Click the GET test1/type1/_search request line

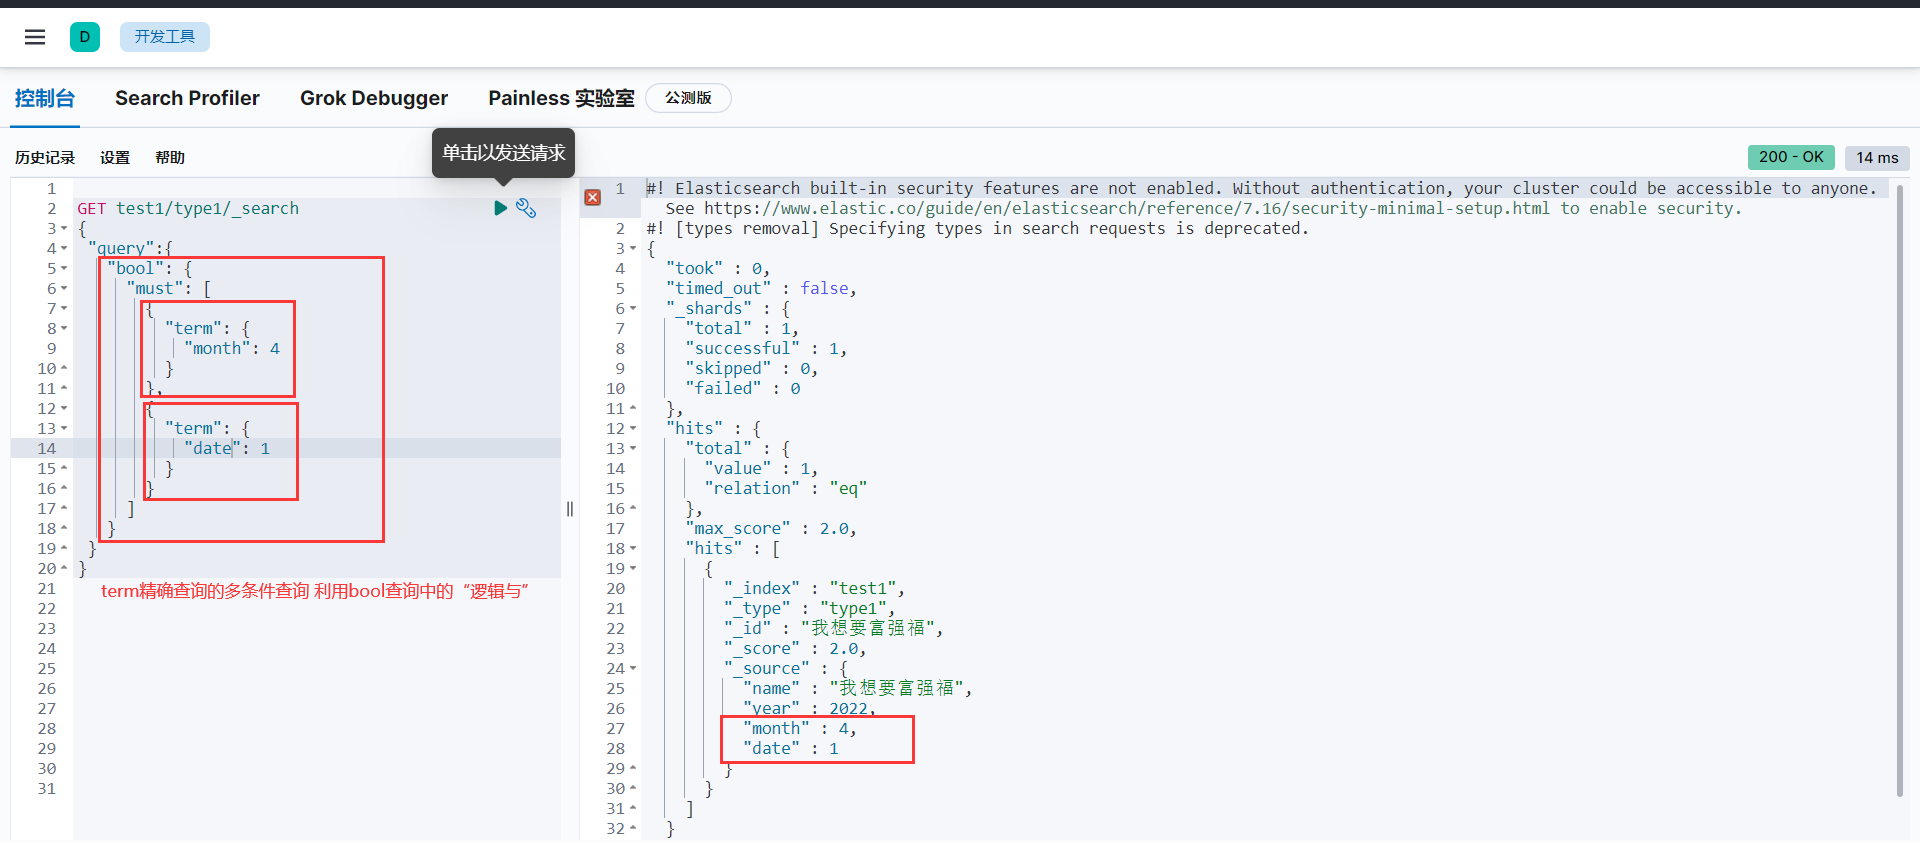(x=188, y=208)
